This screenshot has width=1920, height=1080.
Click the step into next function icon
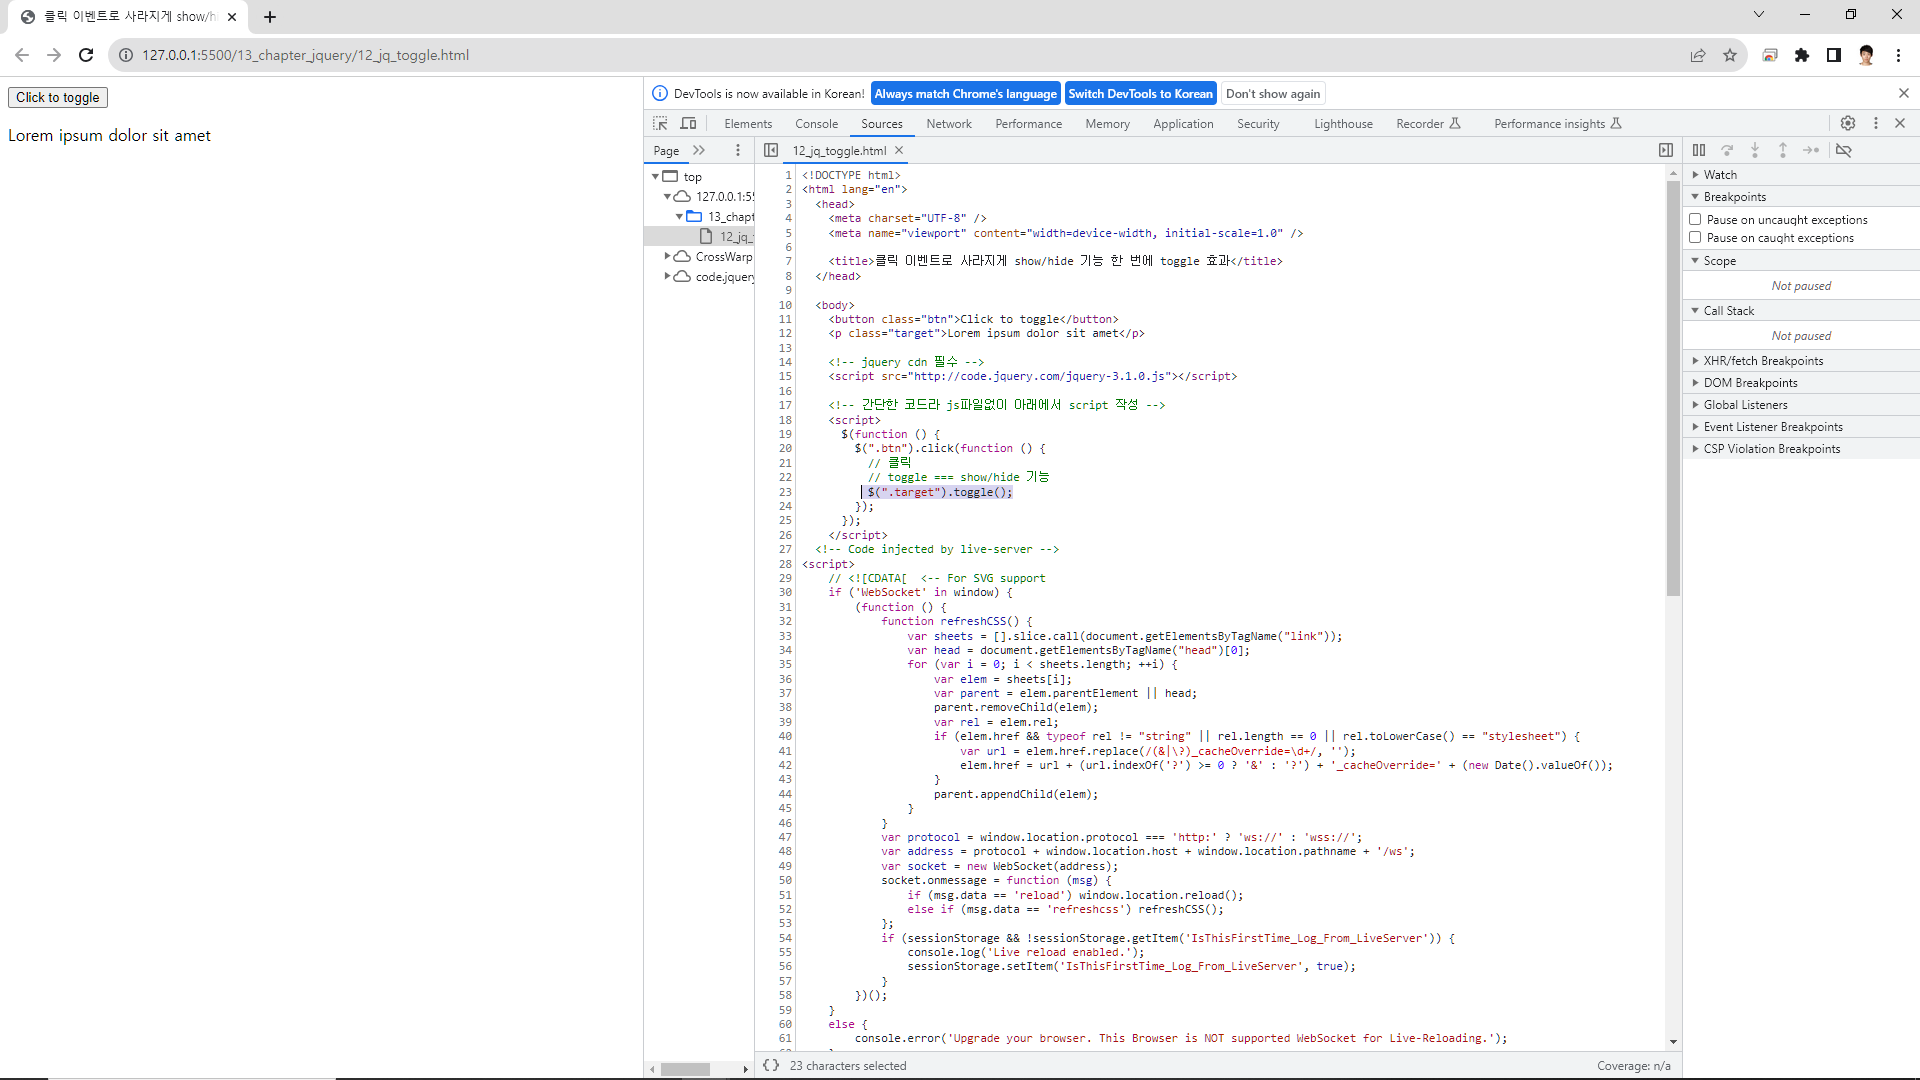[1755, 150]
